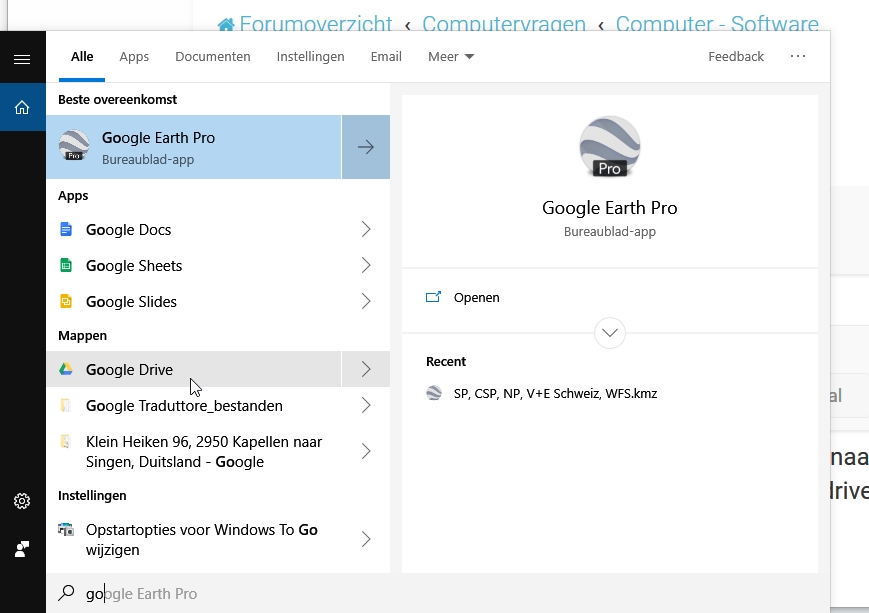
Task: Expand more actions with the circled chevron
Action: coord(609,333)
